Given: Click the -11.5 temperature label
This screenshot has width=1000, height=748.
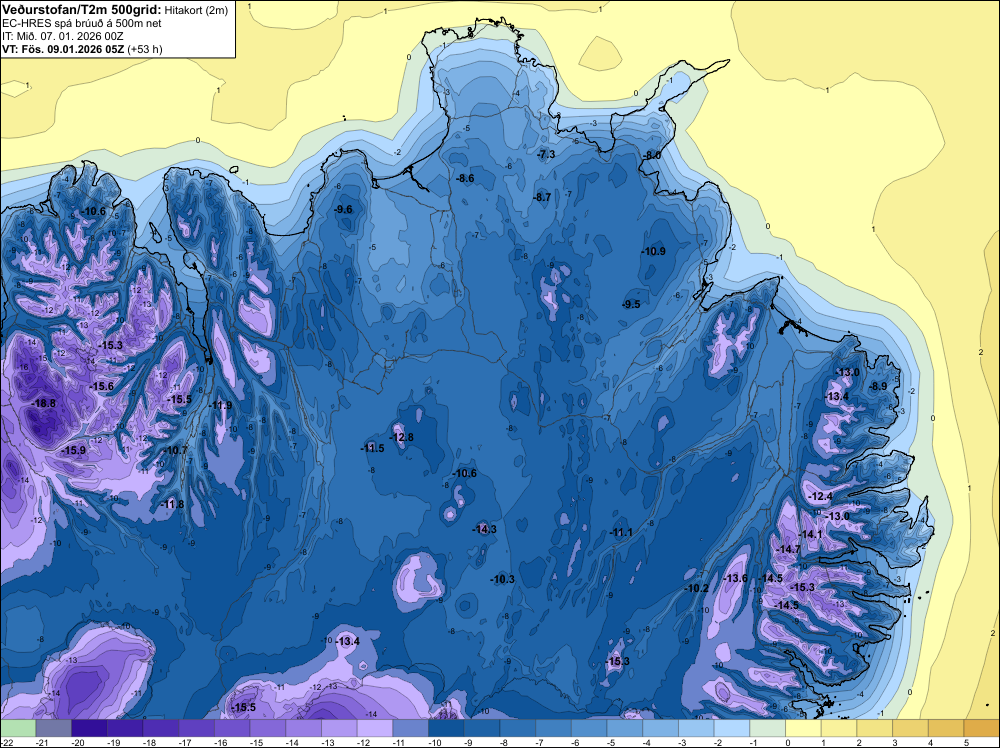Looking at the screenshot, I should coord(372,448).
